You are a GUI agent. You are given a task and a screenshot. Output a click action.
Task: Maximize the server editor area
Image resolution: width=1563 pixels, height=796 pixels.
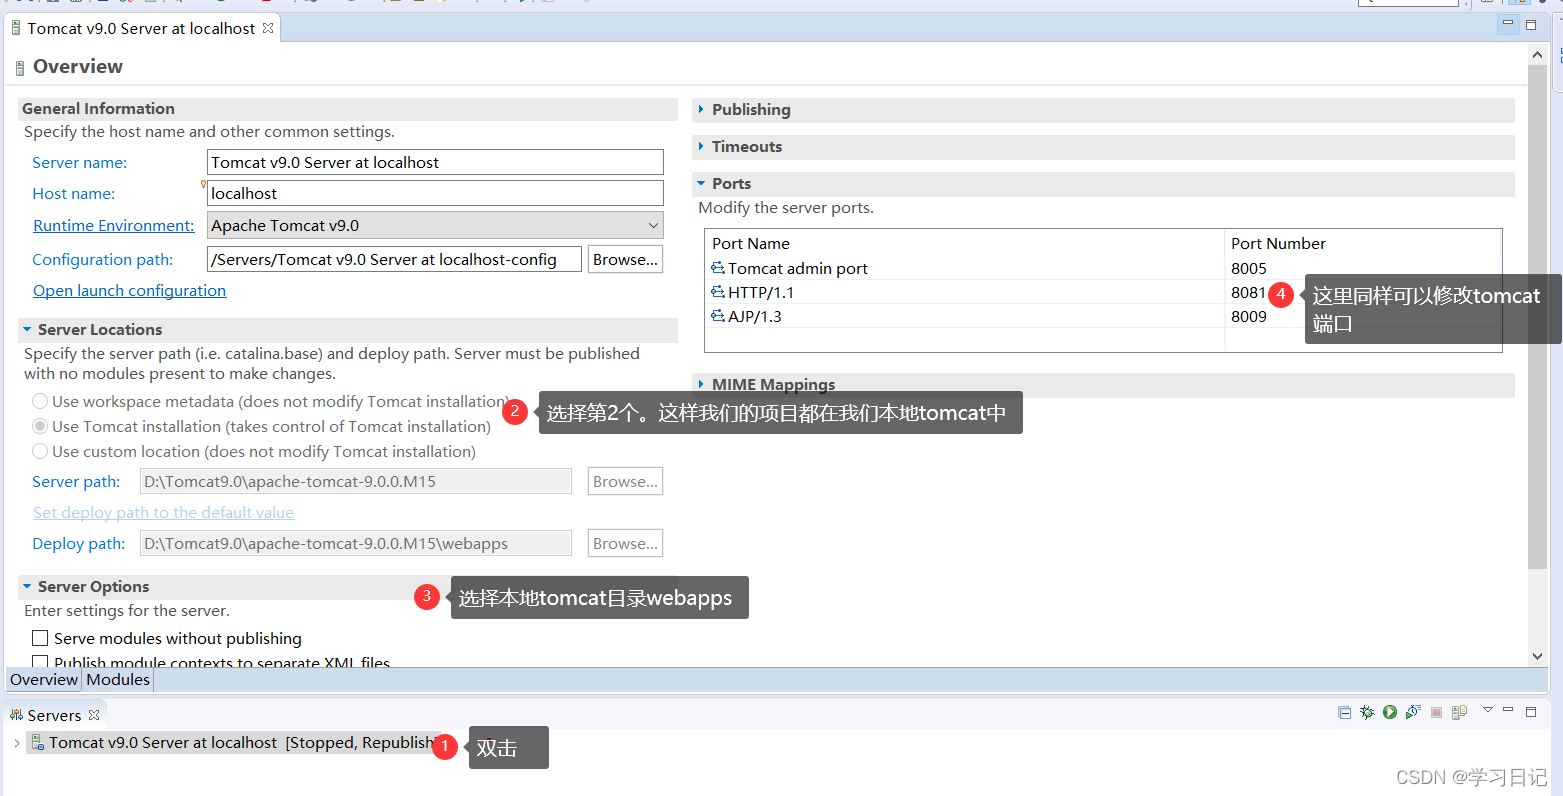[1531, 24]
